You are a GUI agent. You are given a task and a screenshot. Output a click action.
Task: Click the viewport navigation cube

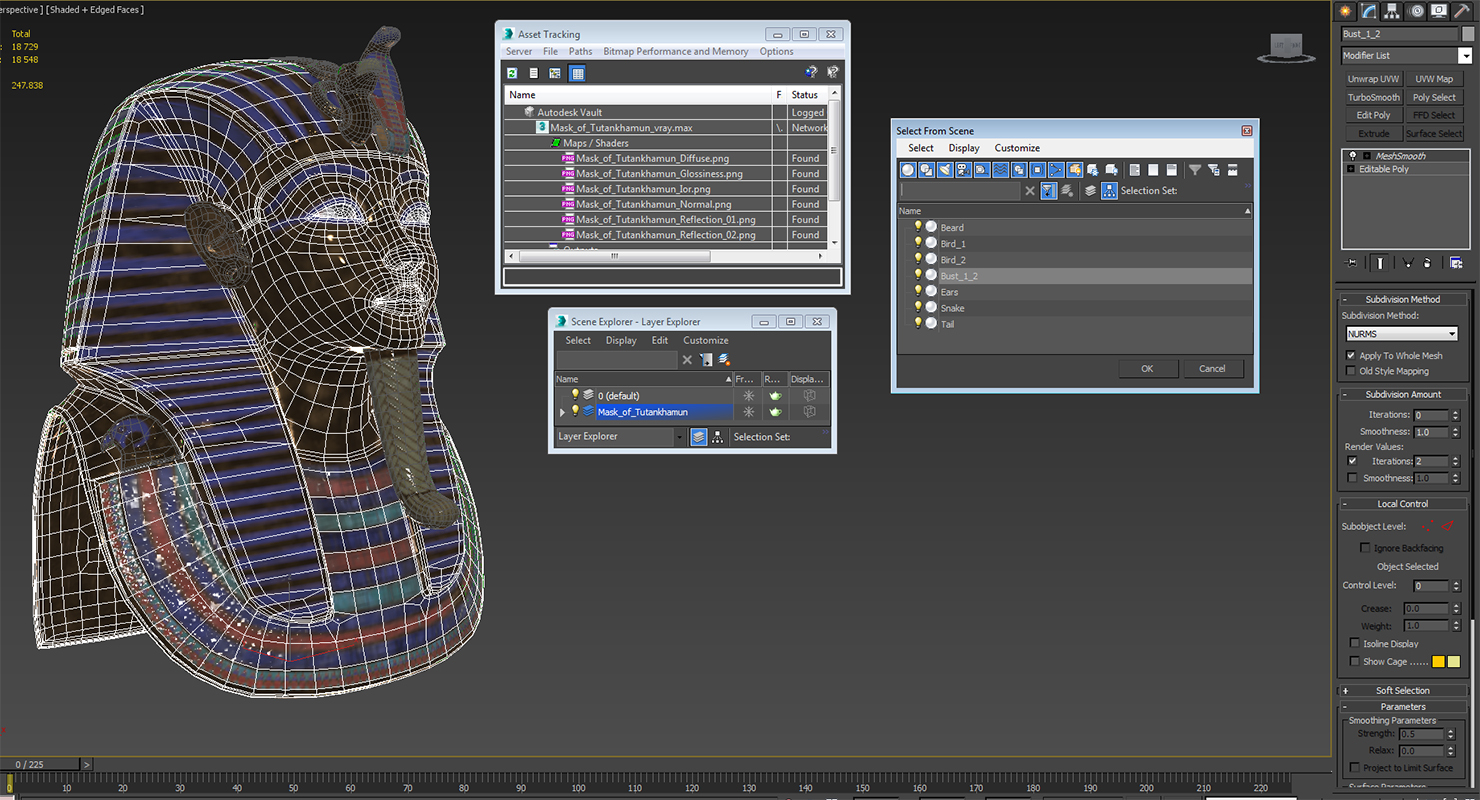point(1285,47)
